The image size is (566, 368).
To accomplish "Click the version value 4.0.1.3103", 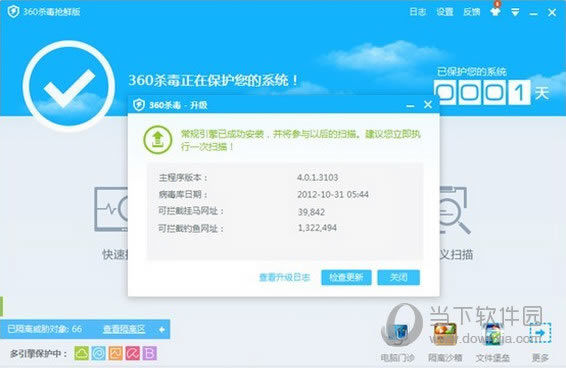I will 317,177.
